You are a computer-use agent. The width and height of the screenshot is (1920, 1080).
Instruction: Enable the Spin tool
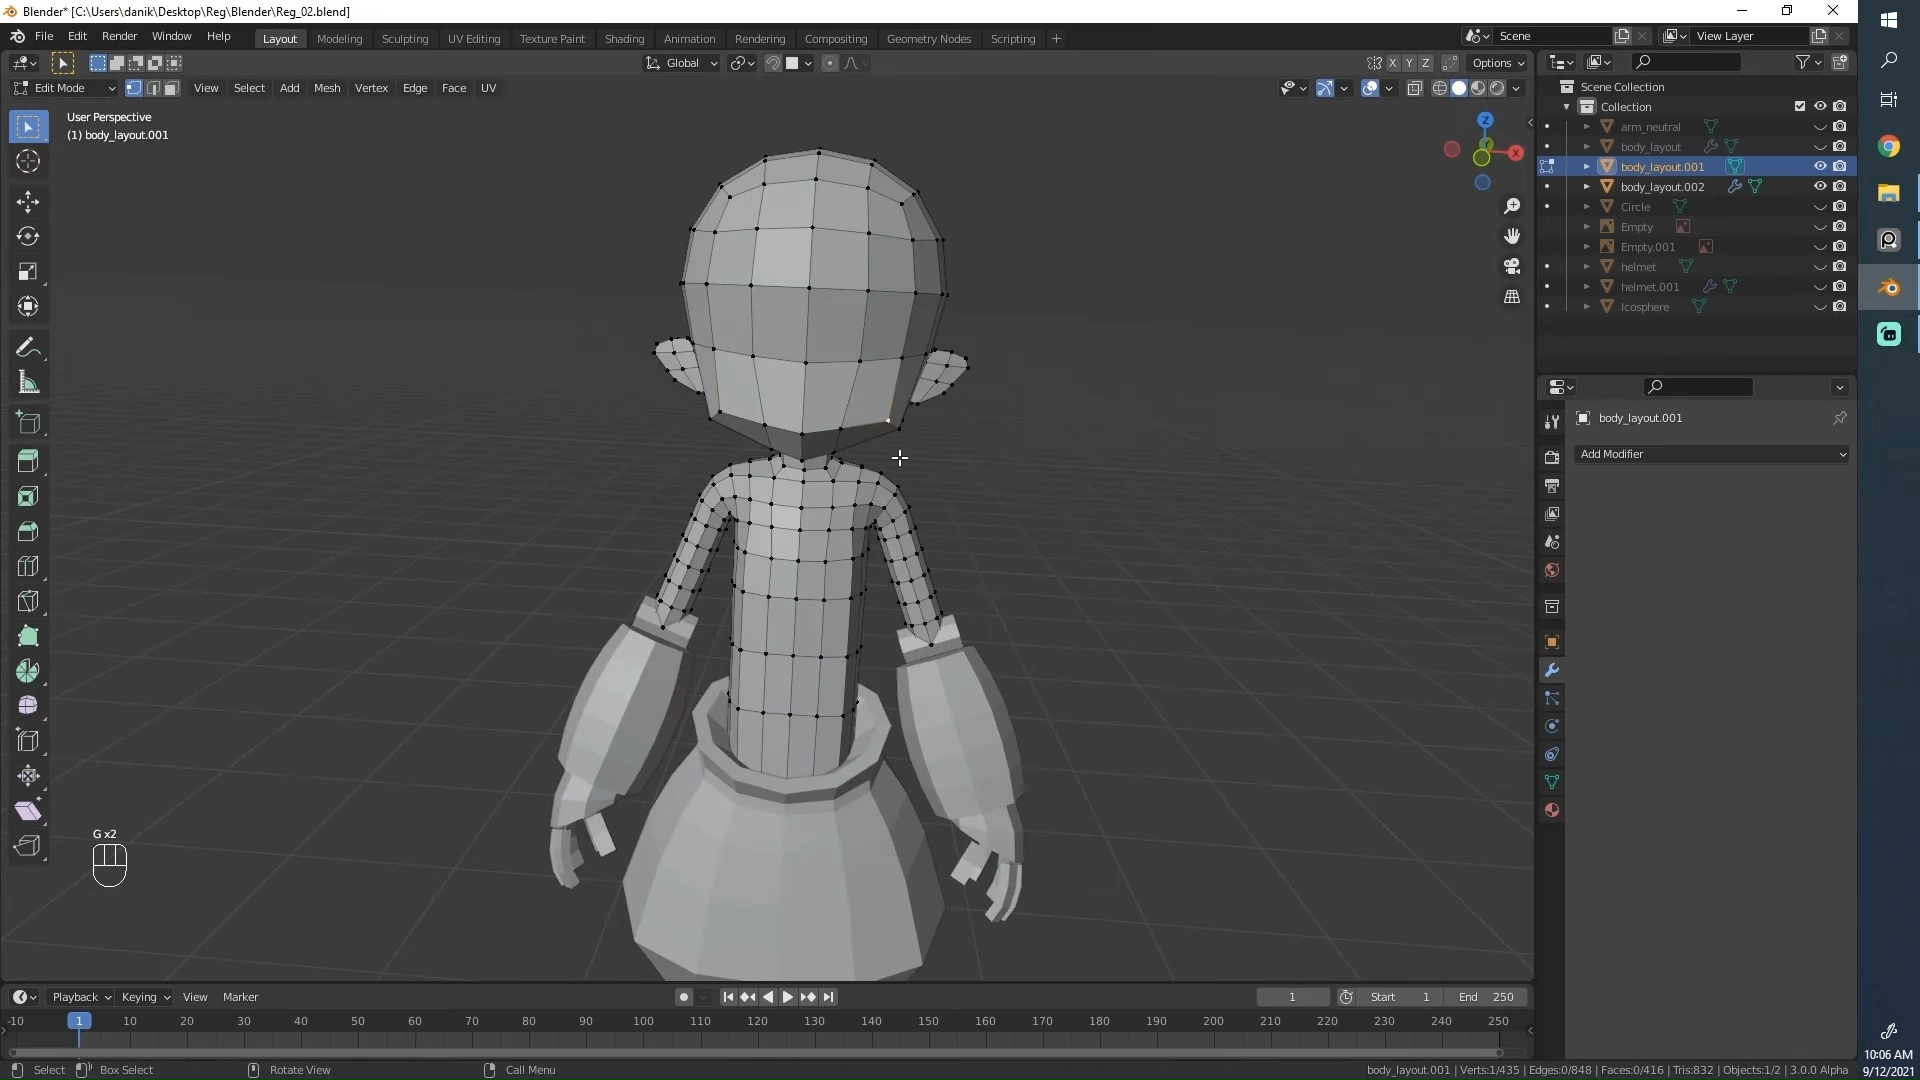click(28, 671)
